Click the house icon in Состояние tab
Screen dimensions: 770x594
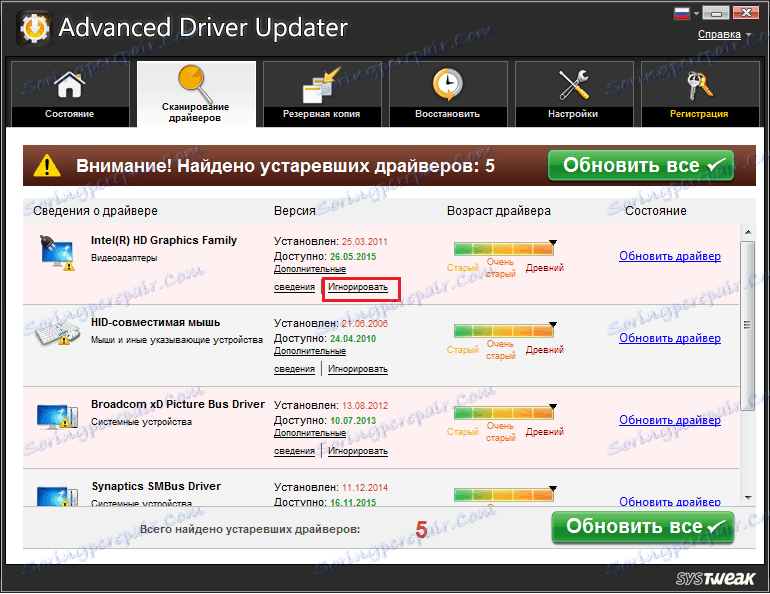(x=69, y=84)
